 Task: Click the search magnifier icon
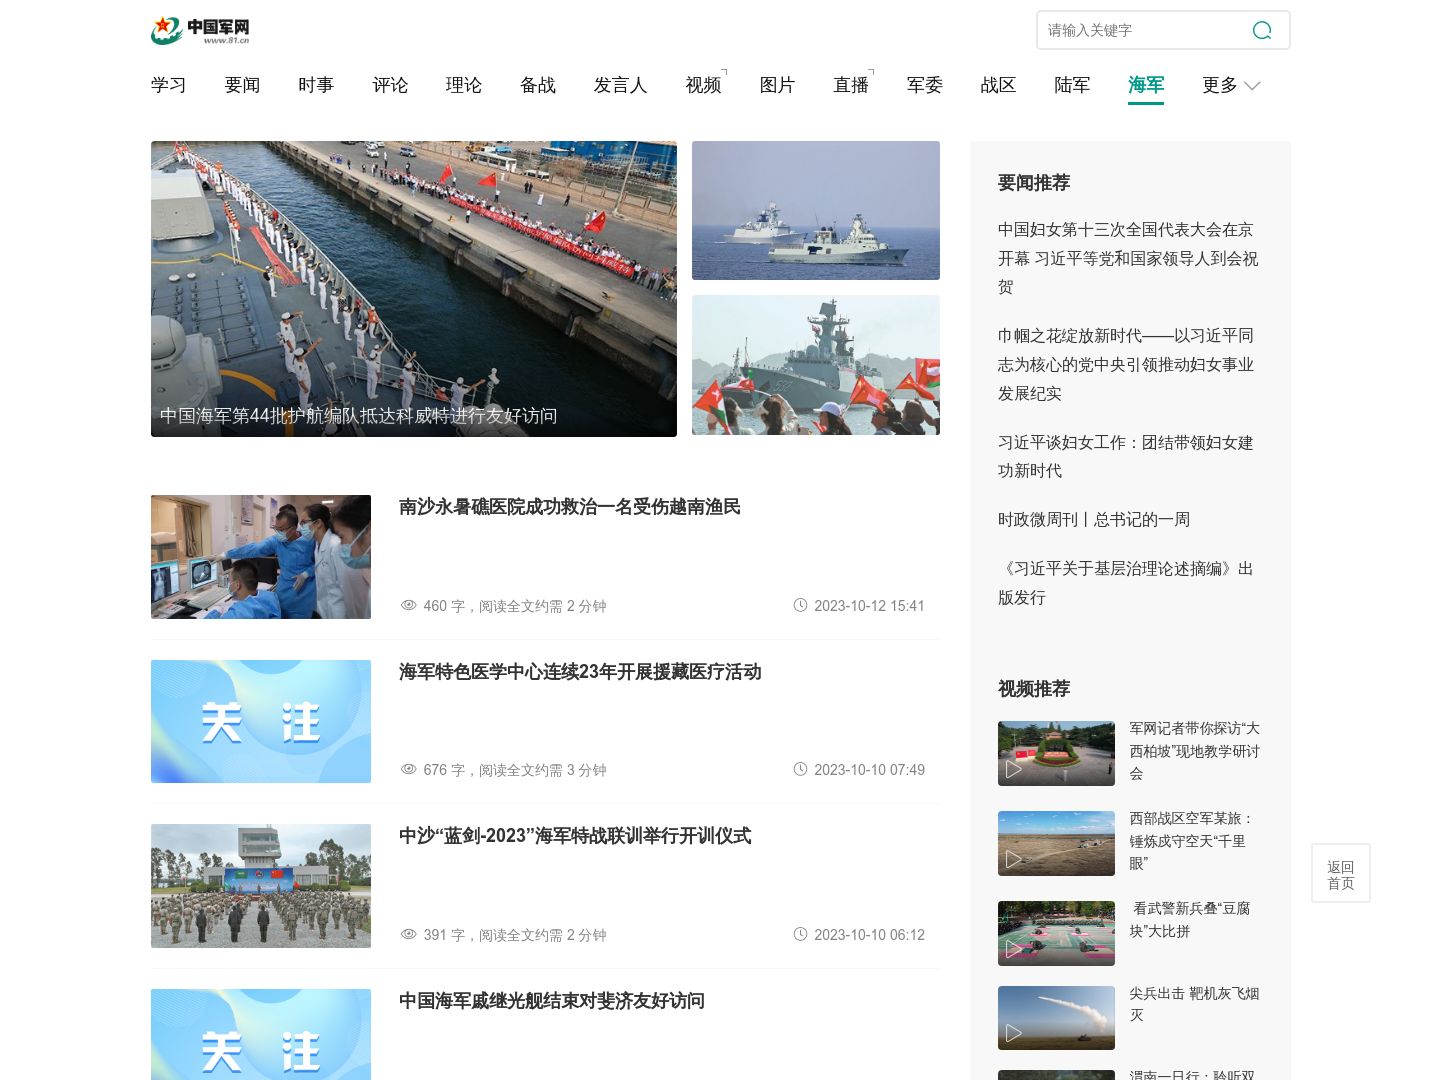click(x=1262, y=30)
